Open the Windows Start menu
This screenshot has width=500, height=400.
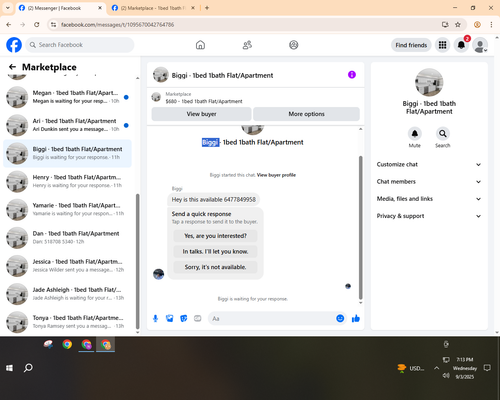coord(9,368)
